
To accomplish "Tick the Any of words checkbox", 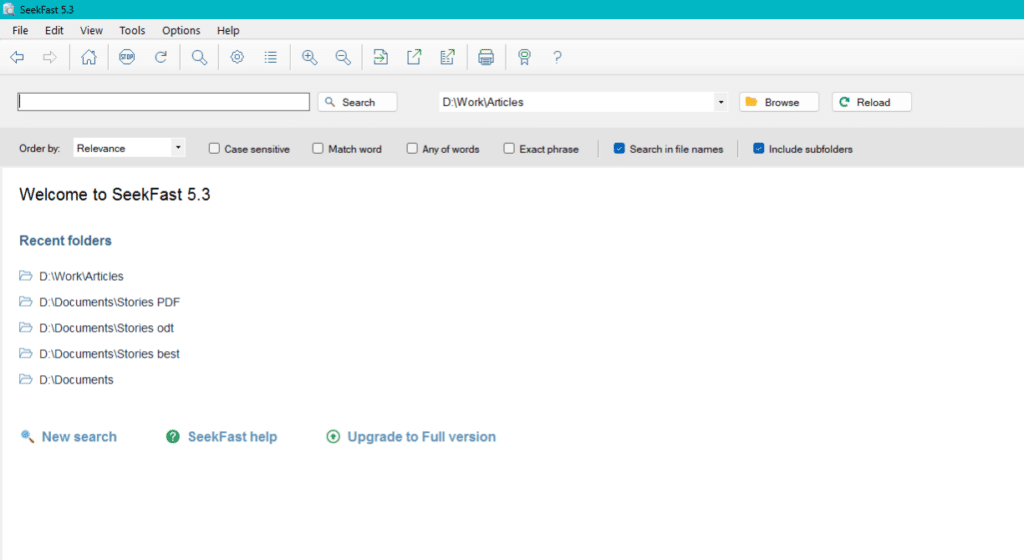I will [x=412, y=148].
